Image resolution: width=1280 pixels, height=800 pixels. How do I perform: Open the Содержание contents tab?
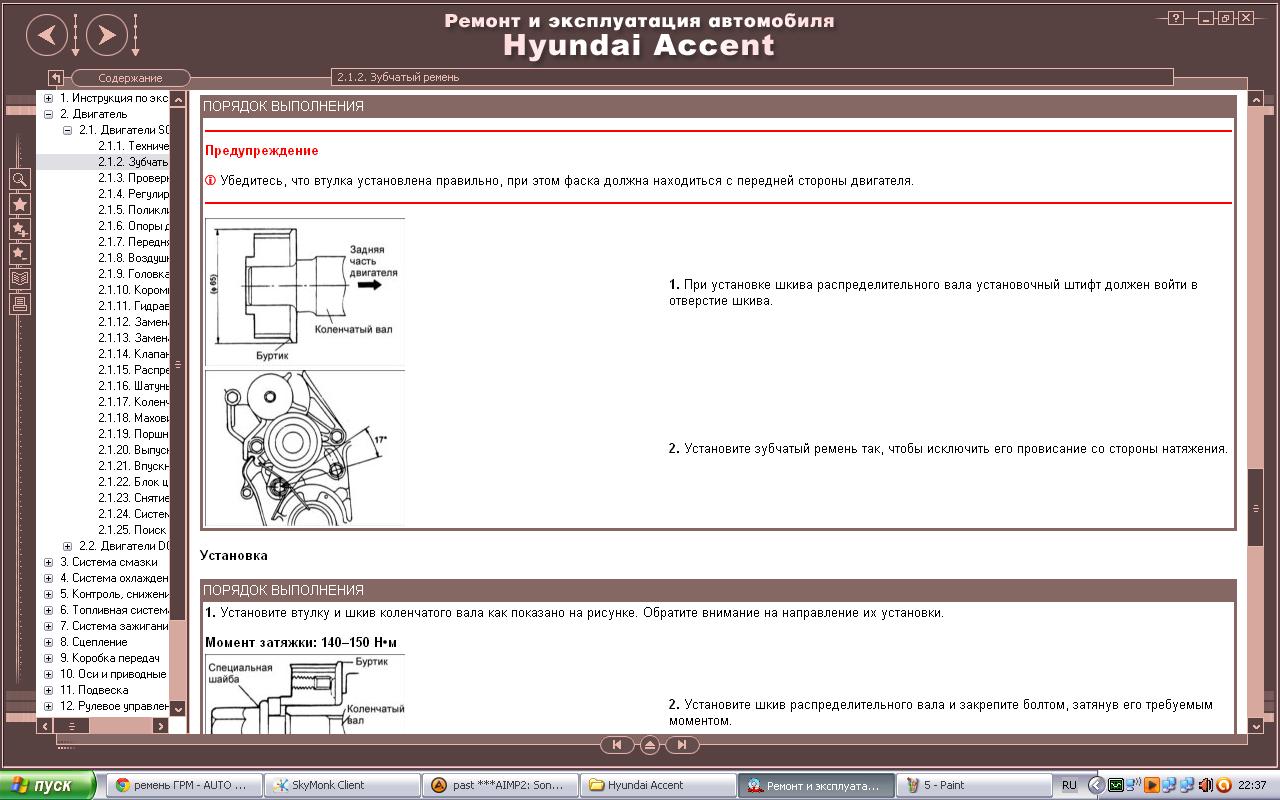coord(130,78)
